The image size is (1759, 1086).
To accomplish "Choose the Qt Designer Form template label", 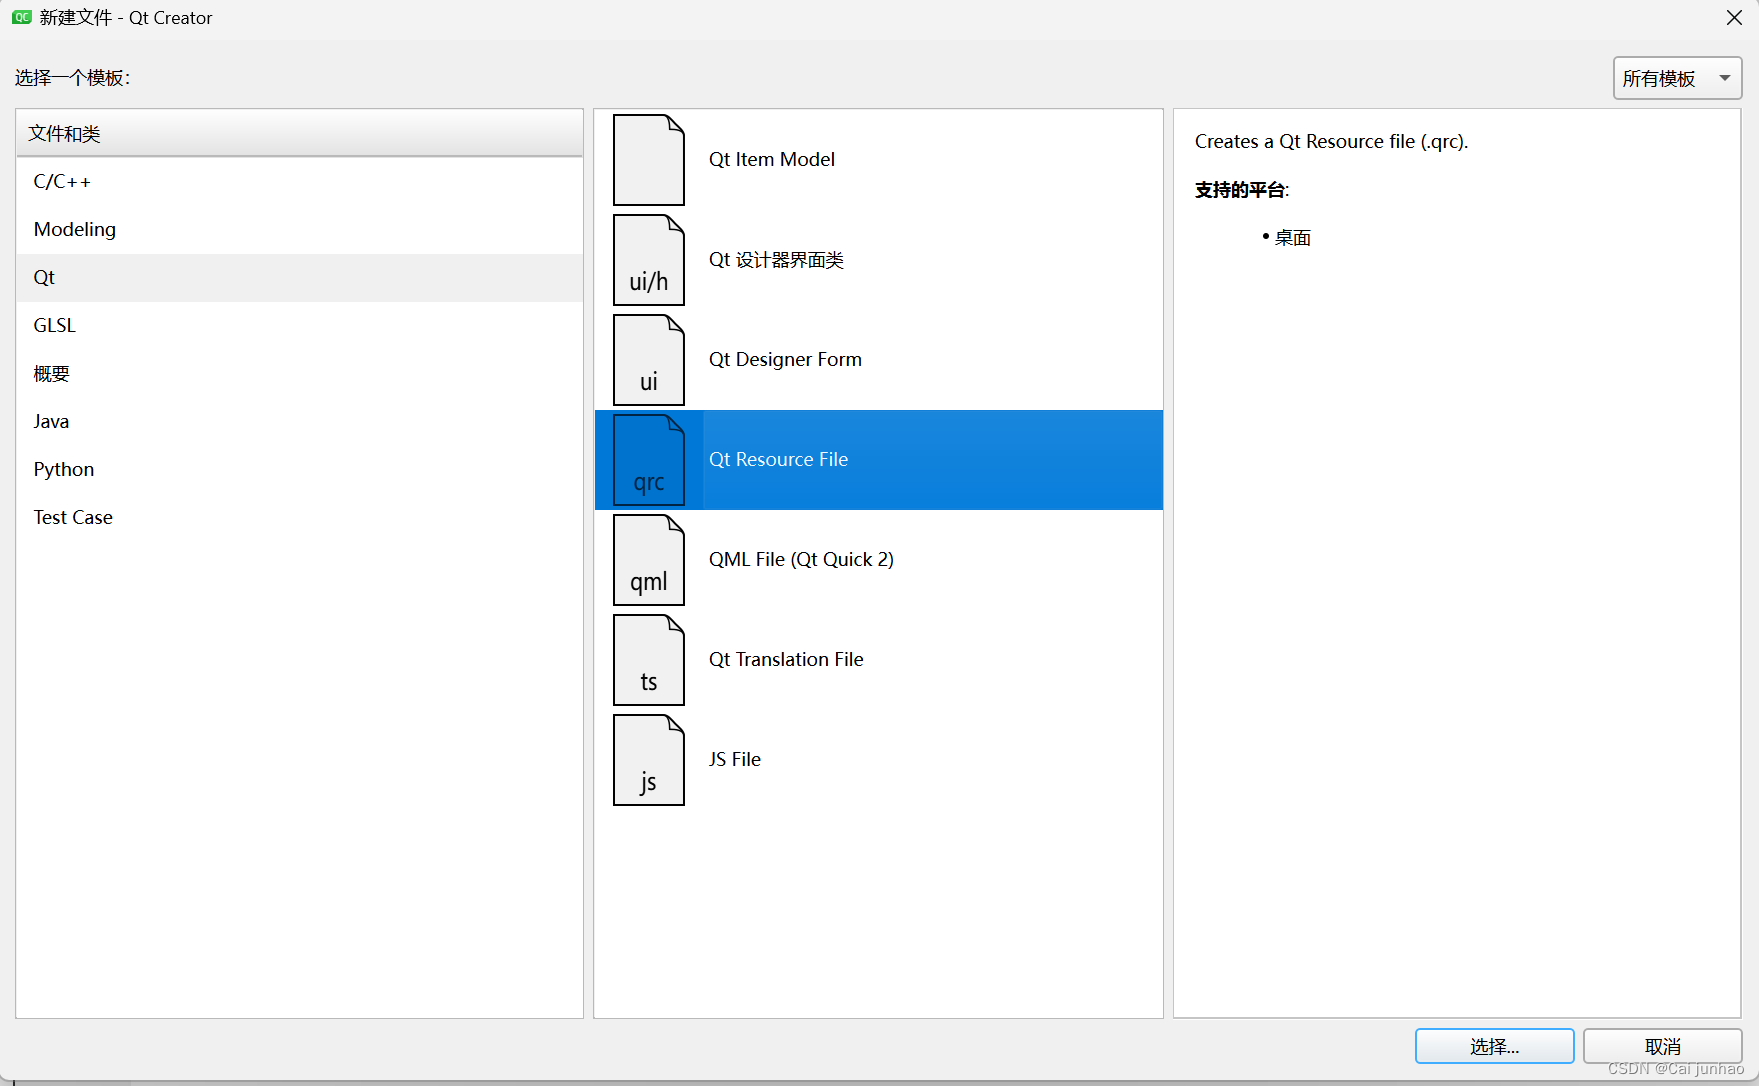I will click(x=785, y=360).
